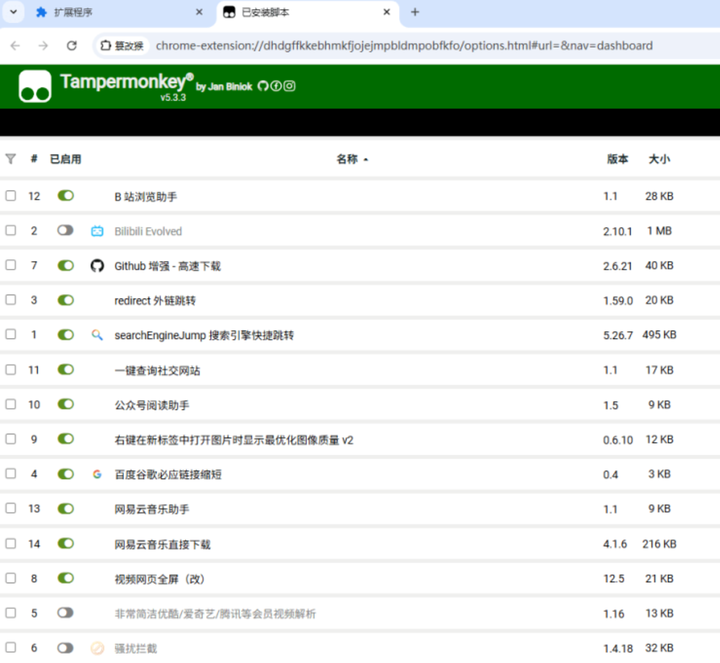Click the searchEngineJump magnifier icon

click(x=97, y=335)
